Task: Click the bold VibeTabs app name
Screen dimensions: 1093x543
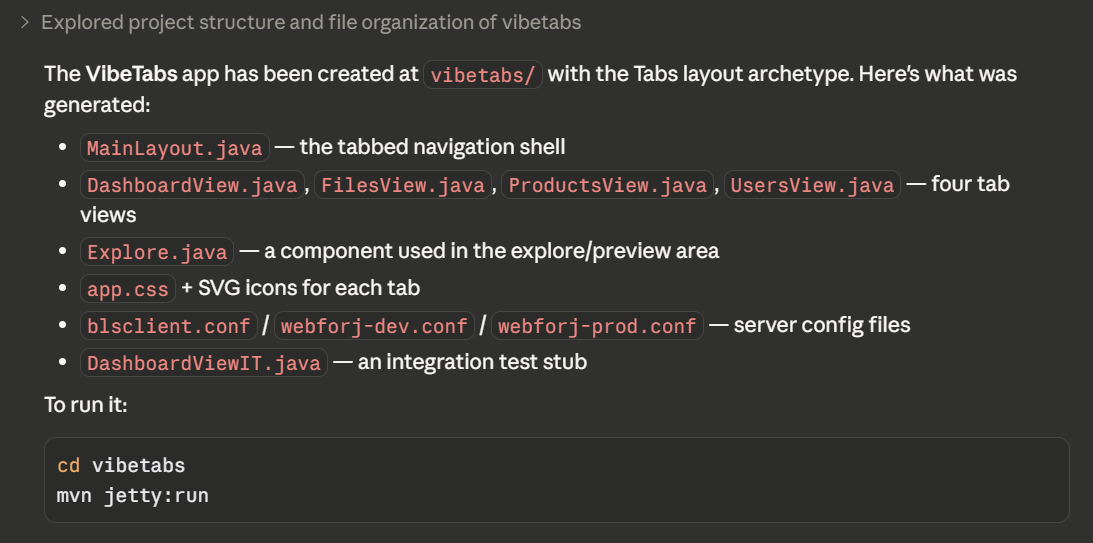Action: click(131, 74)
